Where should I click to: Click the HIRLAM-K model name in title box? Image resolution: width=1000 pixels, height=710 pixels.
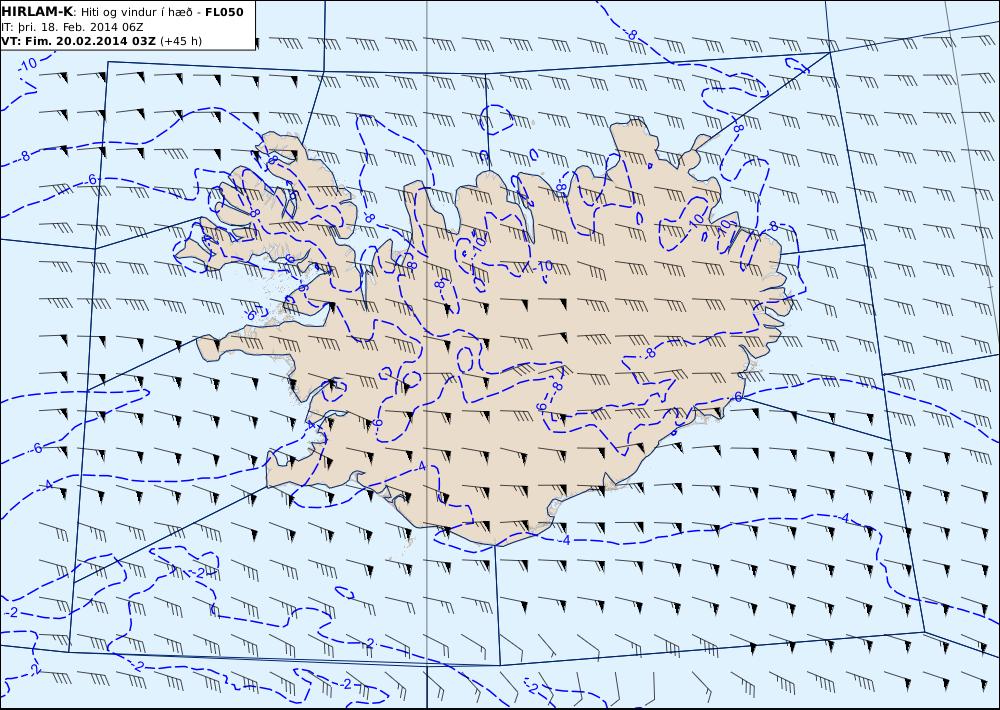pos(37,12)
